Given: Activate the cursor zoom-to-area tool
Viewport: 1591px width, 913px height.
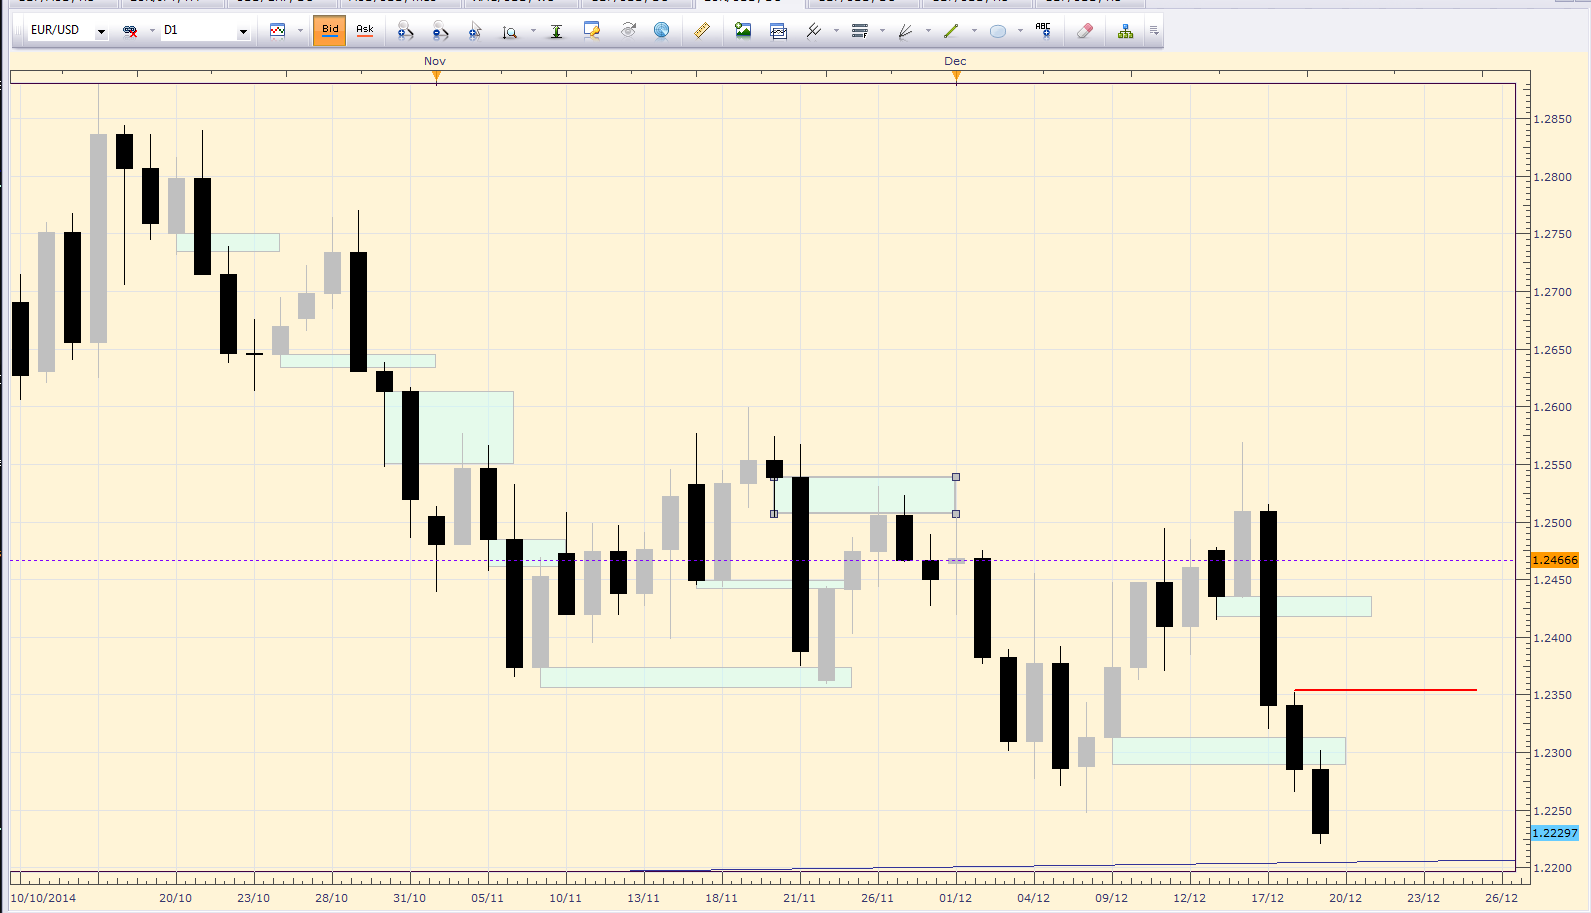Looking at the screenshot, I should (x=475, y=31).
